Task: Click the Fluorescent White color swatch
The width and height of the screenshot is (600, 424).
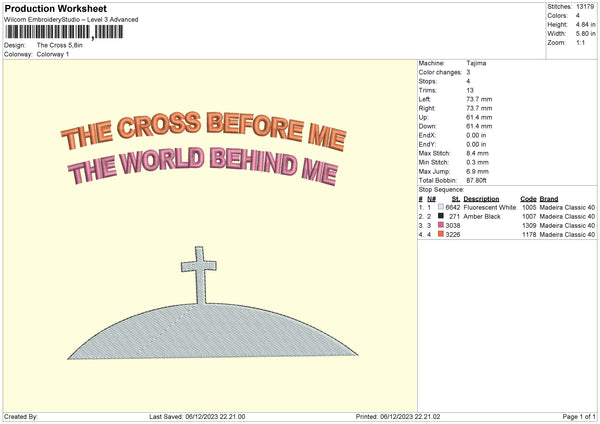Action: [x=440, y=207]
